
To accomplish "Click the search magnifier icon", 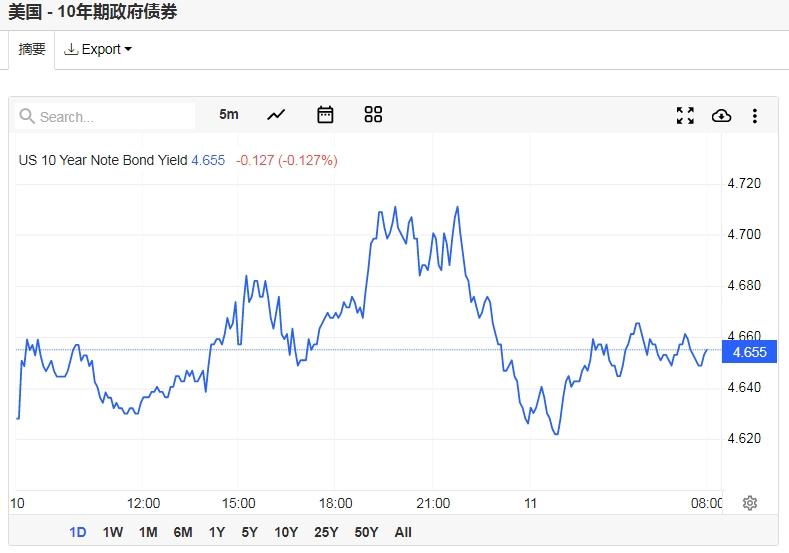I will coord(27,117).
